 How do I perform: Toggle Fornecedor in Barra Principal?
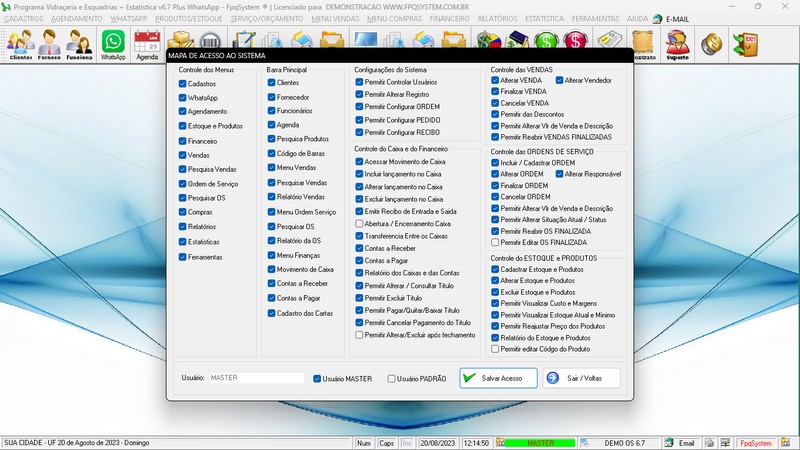(271, 97)
